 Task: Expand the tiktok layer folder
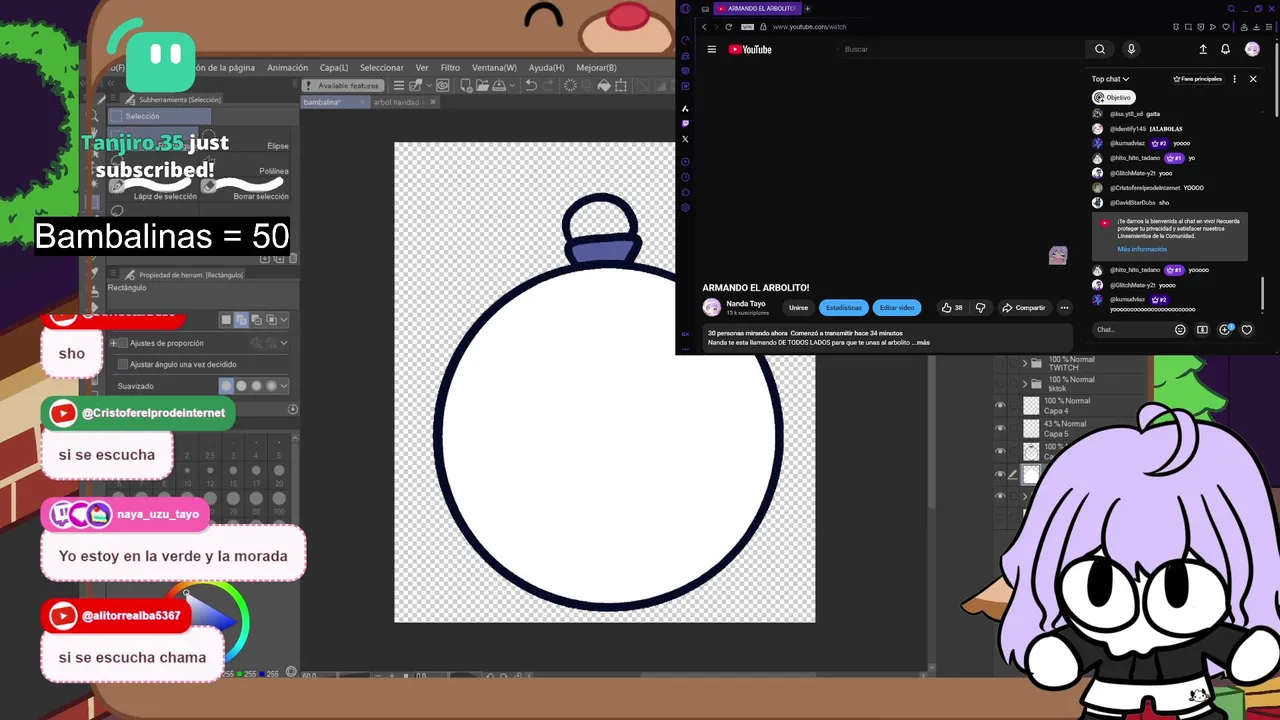(x=1025, y=384)
